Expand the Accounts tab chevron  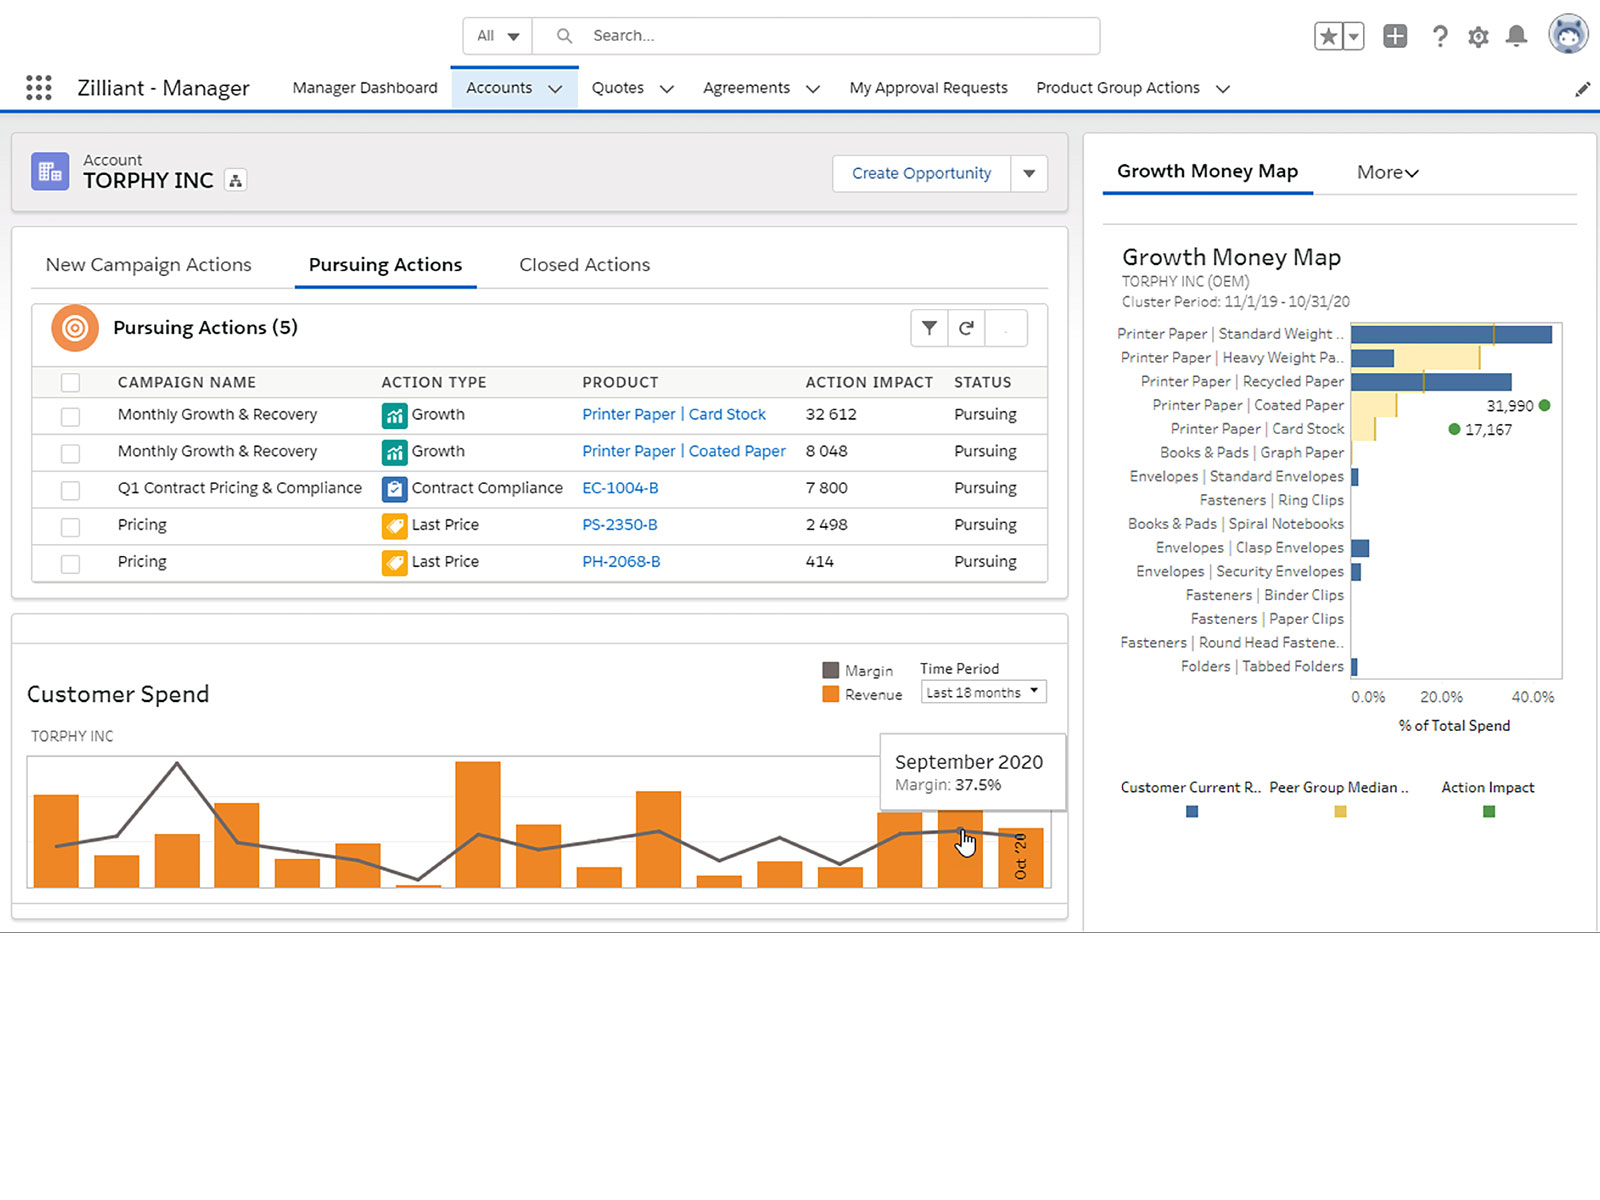pos(555,89)
